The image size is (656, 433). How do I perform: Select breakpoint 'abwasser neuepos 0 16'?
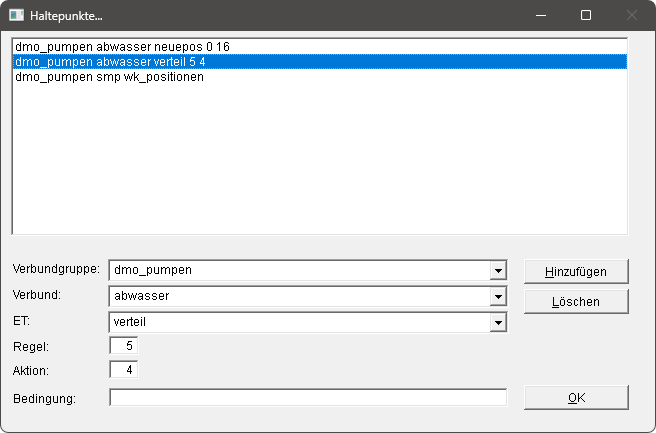(x=123, y=47)
